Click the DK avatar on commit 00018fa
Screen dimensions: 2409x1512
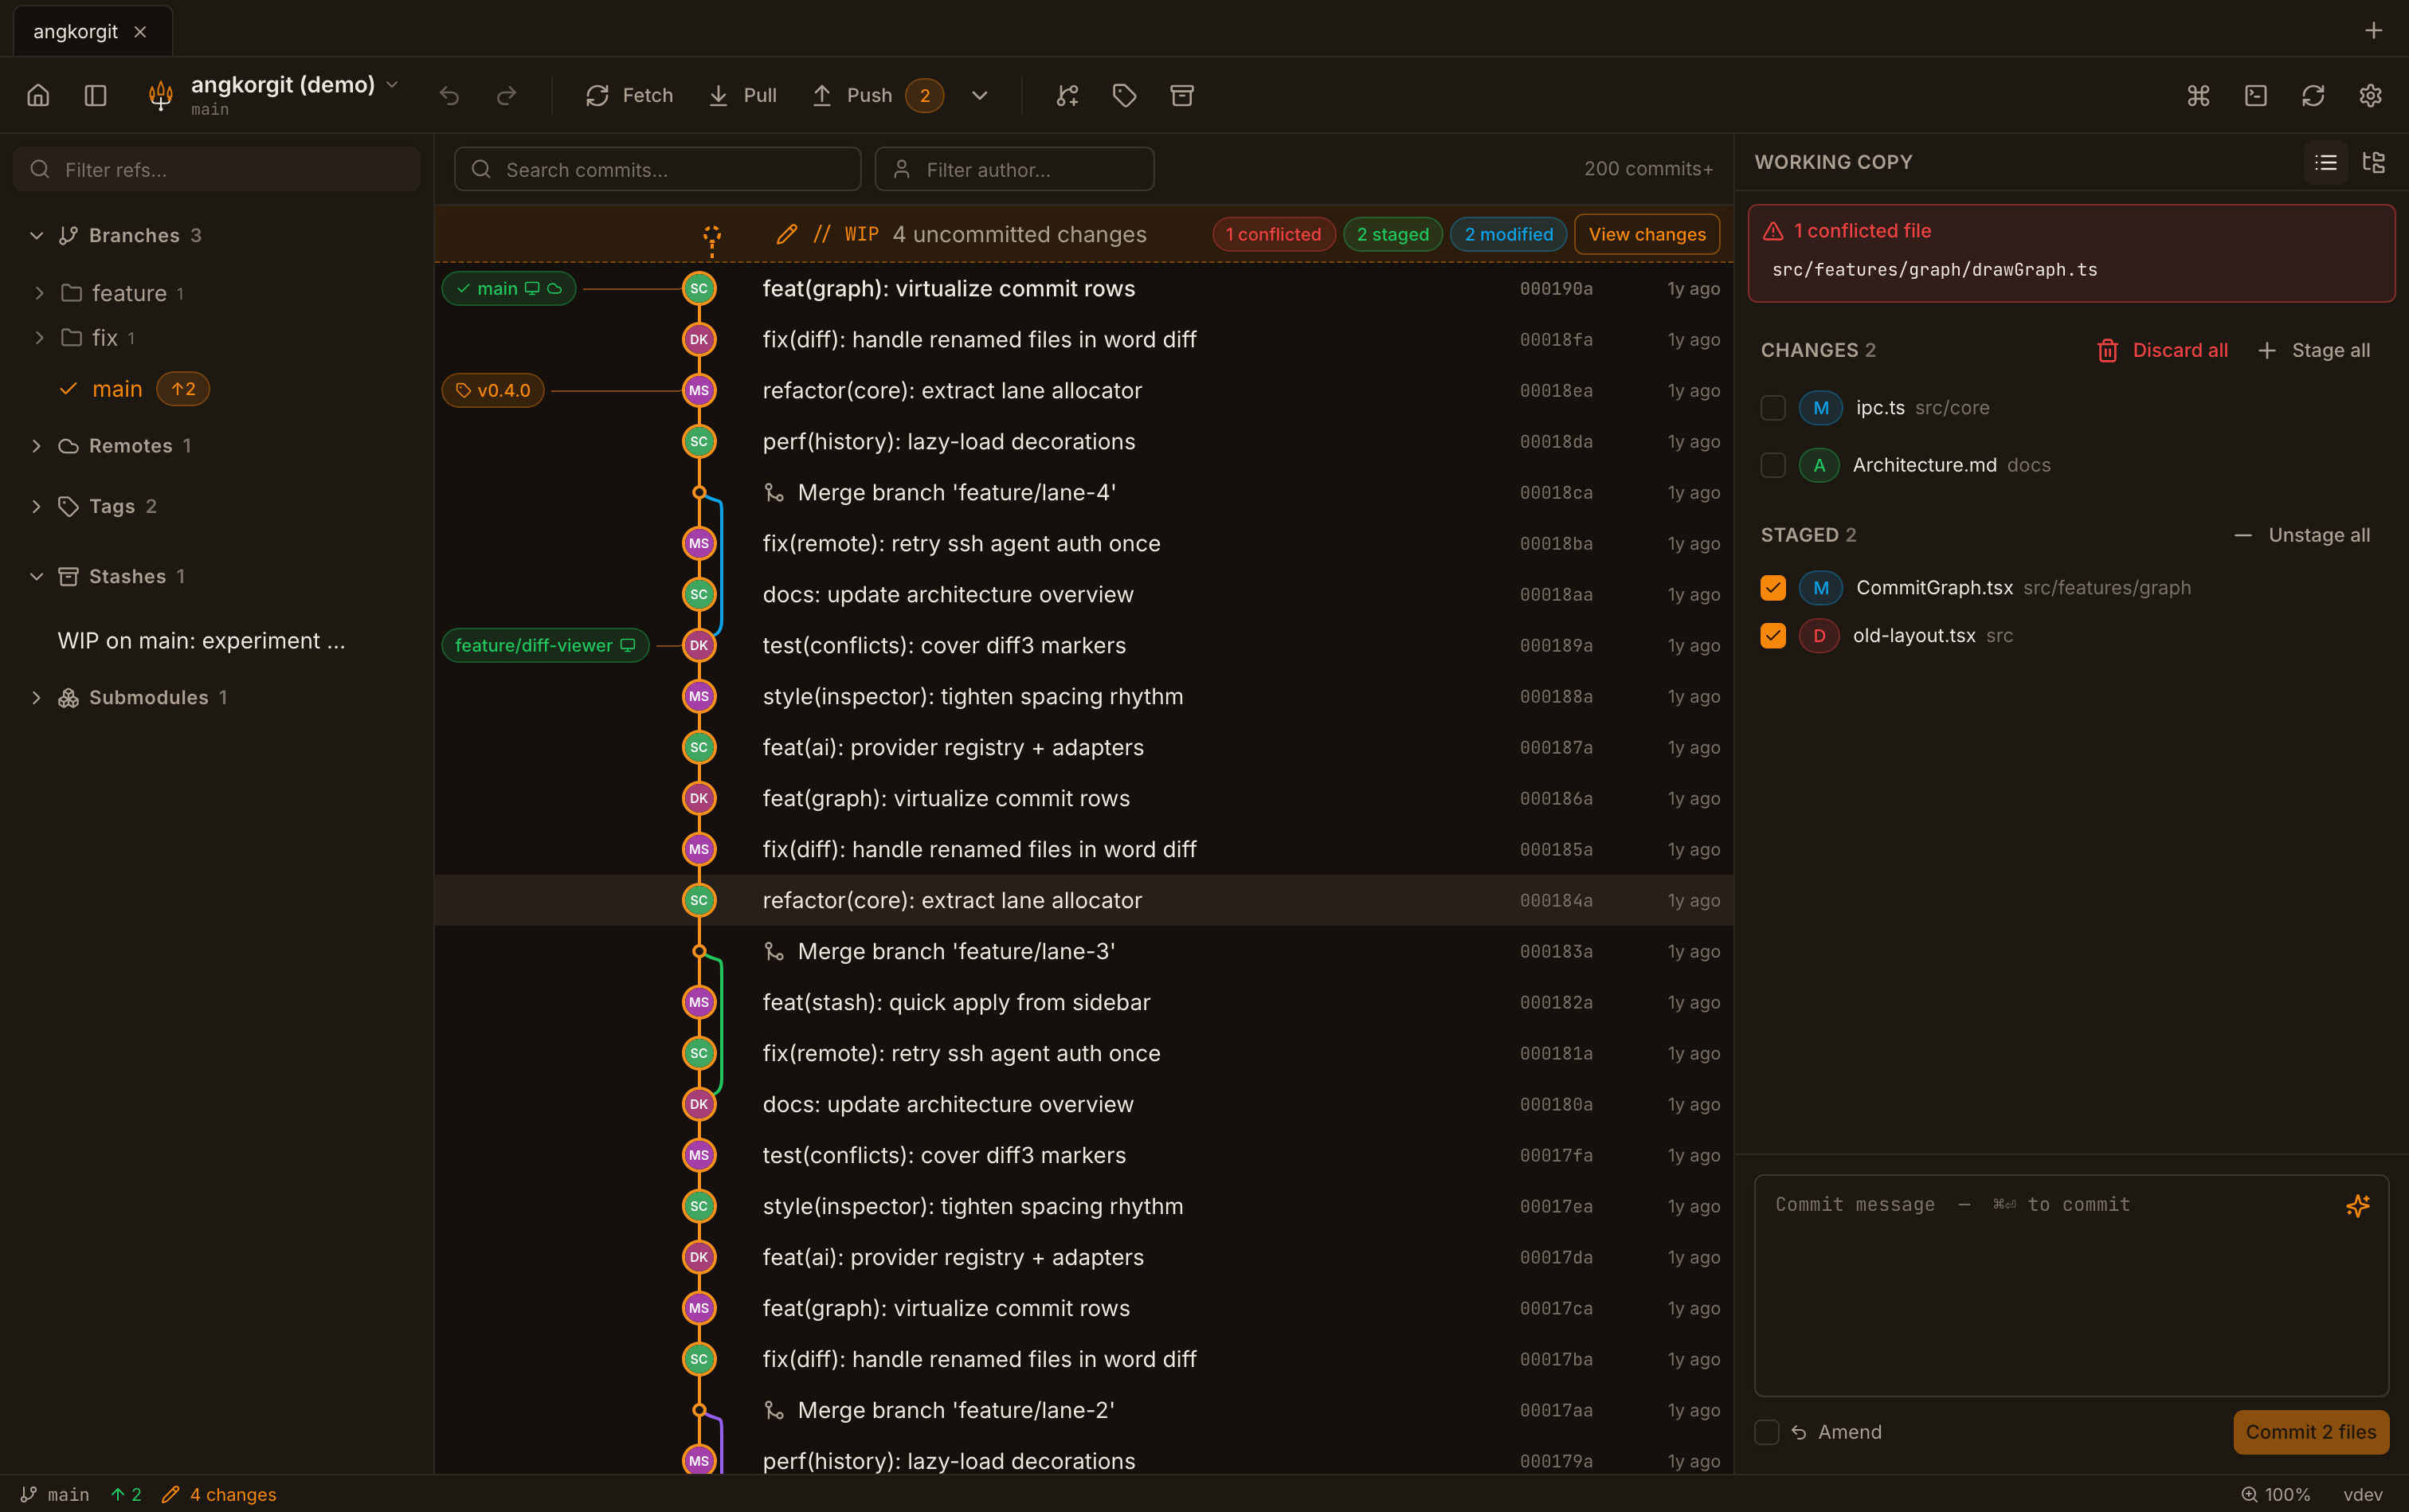[x=699, y=340]
